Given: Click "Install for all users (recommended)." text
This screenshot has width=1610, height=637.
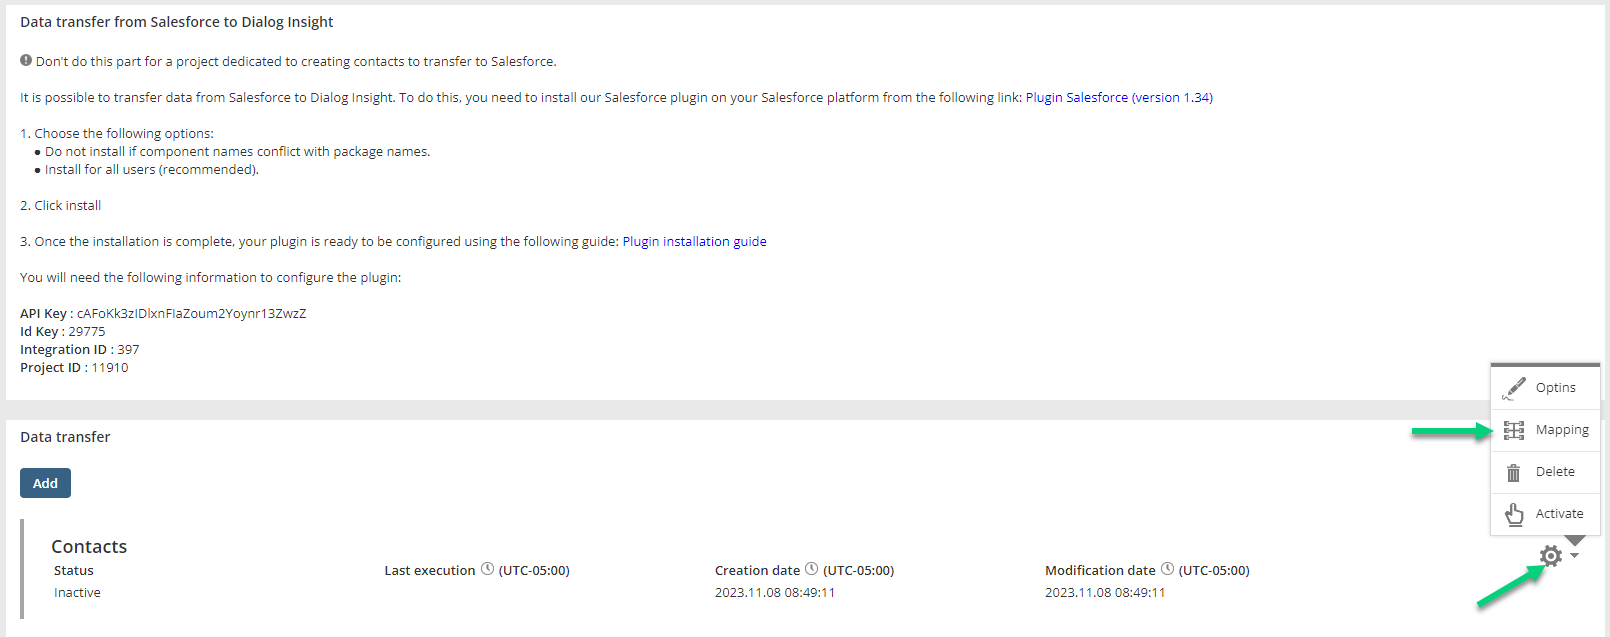Looking at the screenshot, I should (x=151, y=170).
